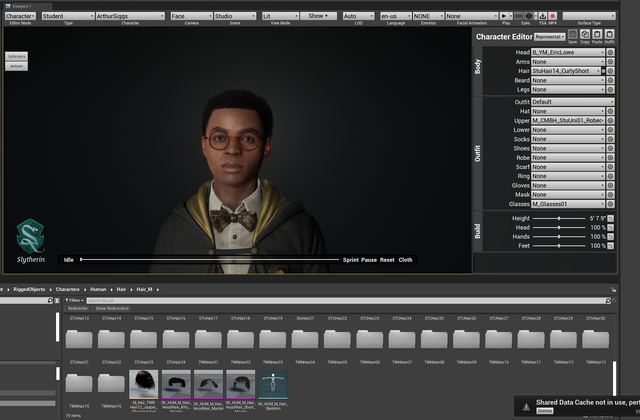Open Camera dropdown showing Face
640x420 pixels.
click(x=191, y=16)
